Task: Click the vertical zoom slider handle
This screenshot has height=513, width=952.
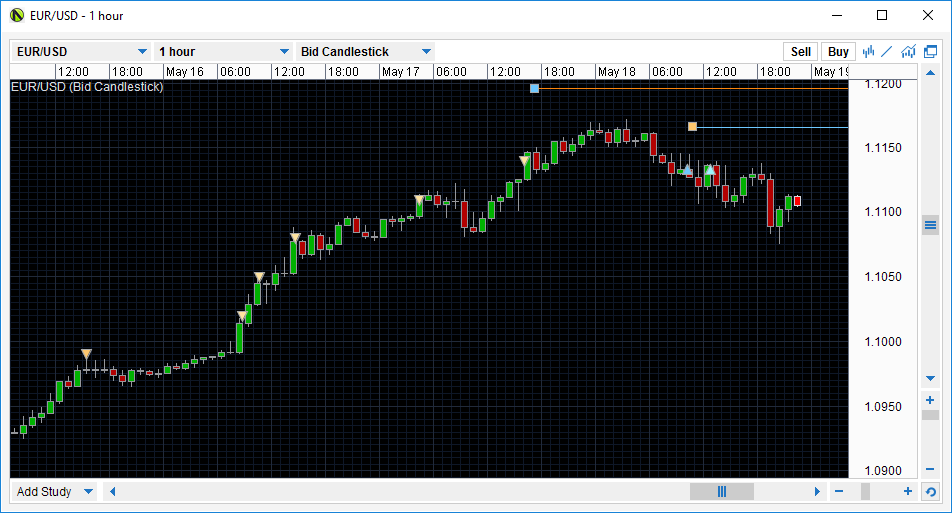Action: coord(930,415)
